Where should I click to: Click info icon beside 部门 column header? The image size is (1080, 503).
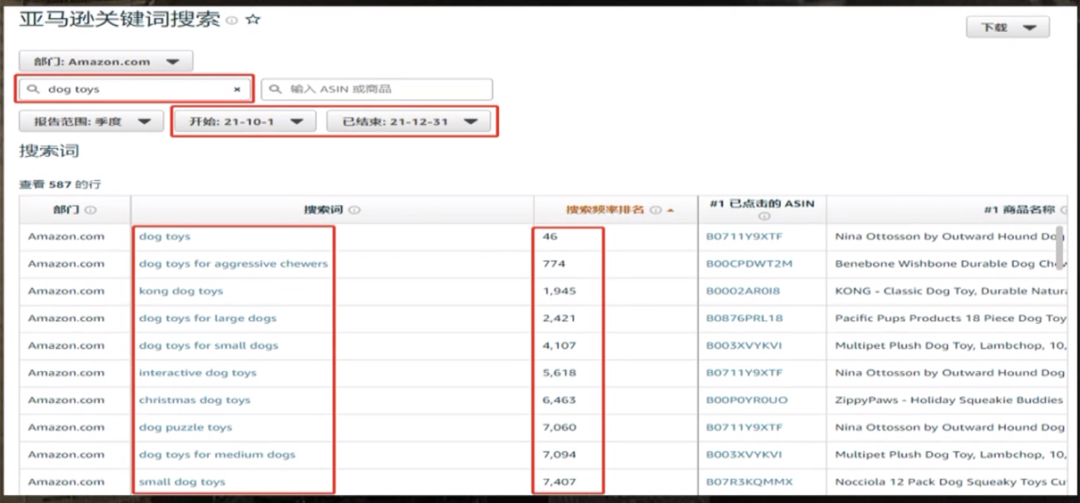pyautogui.click(x=90, y=210)
